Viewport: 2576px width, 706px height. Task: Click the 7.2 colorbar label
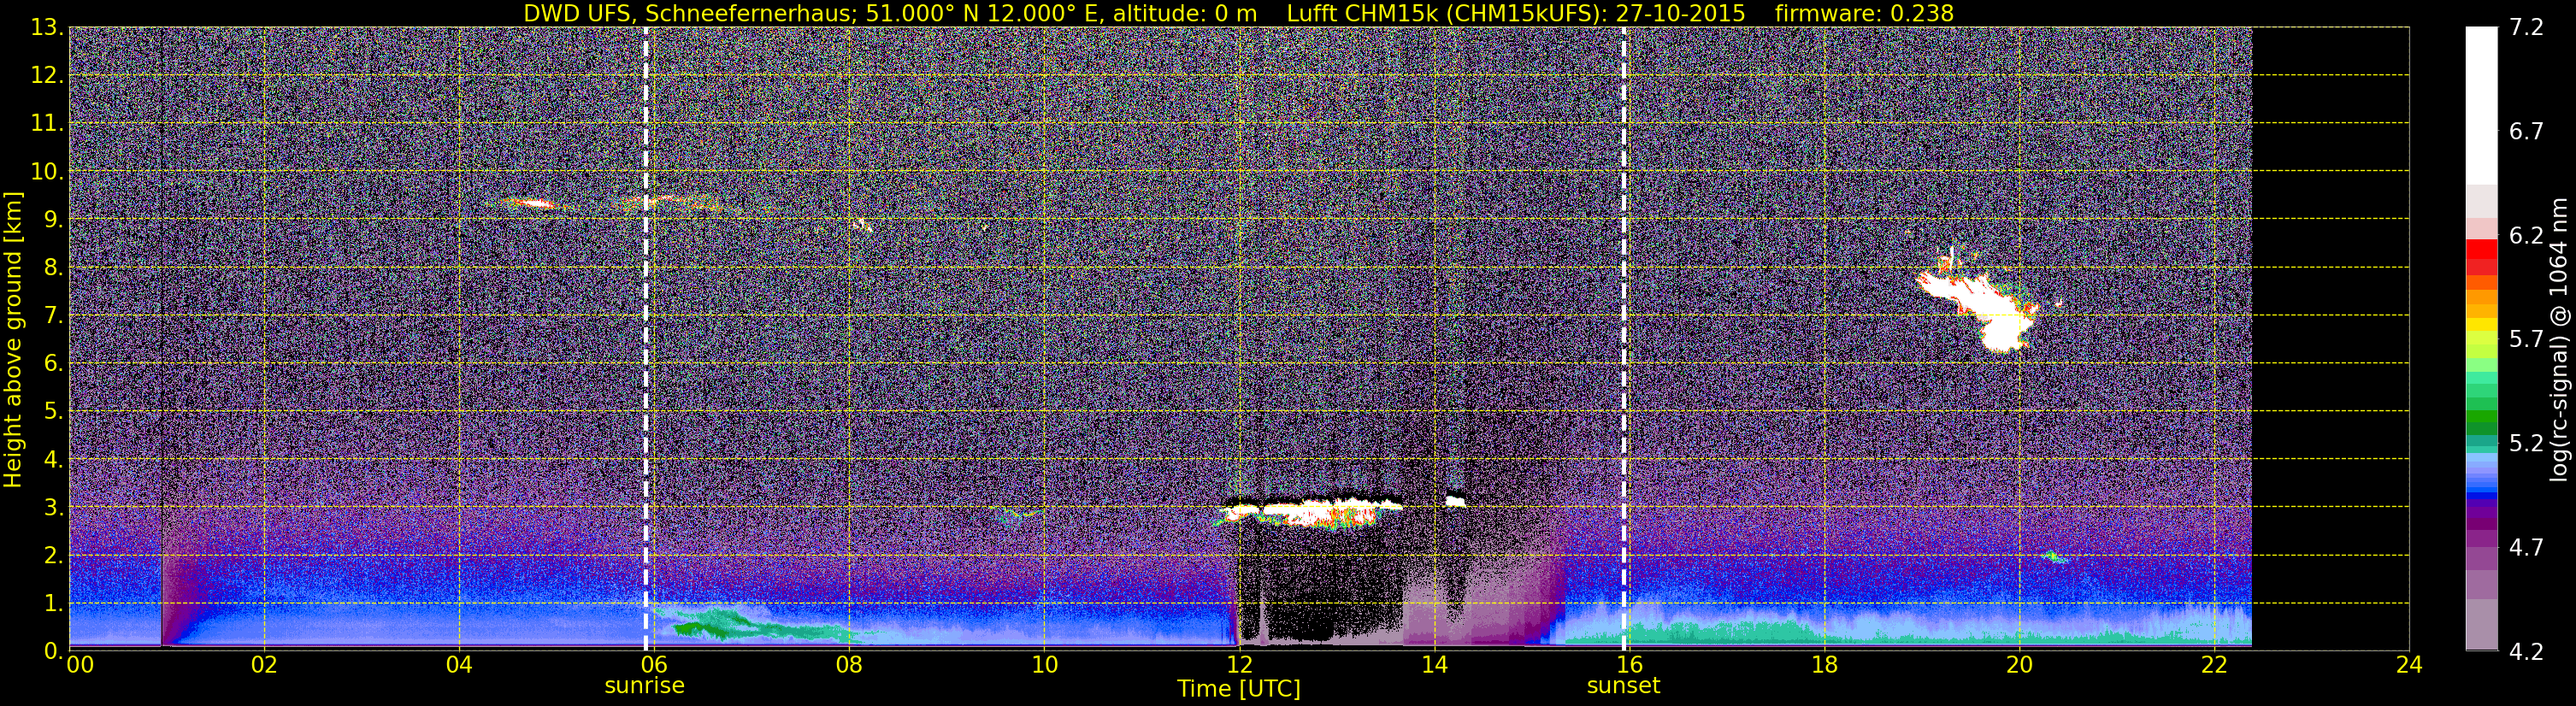click(2526, 28)
